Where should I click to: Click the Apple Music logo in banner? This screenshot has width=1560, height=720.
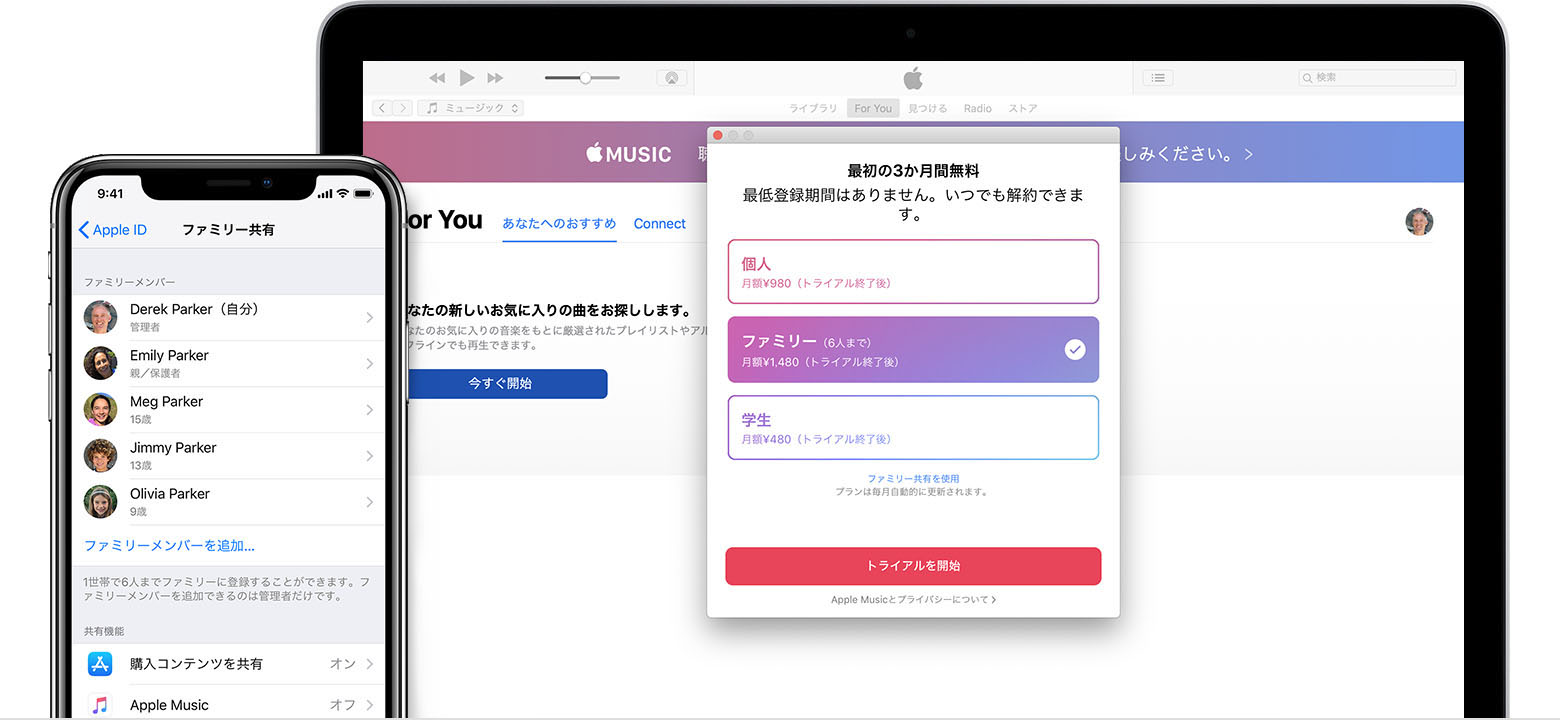pyautogui.click(x=628, y=154)
